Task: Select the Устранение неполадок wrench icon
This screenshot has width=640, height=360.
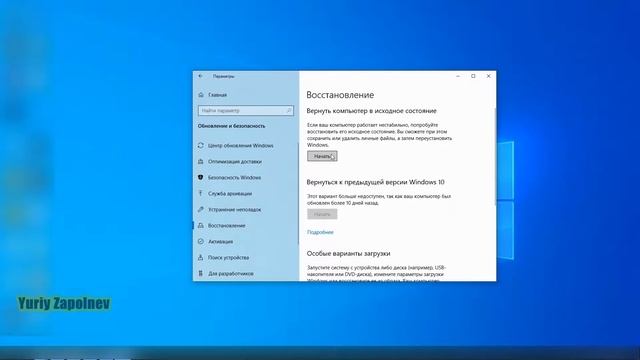Action: pos(200,209)
